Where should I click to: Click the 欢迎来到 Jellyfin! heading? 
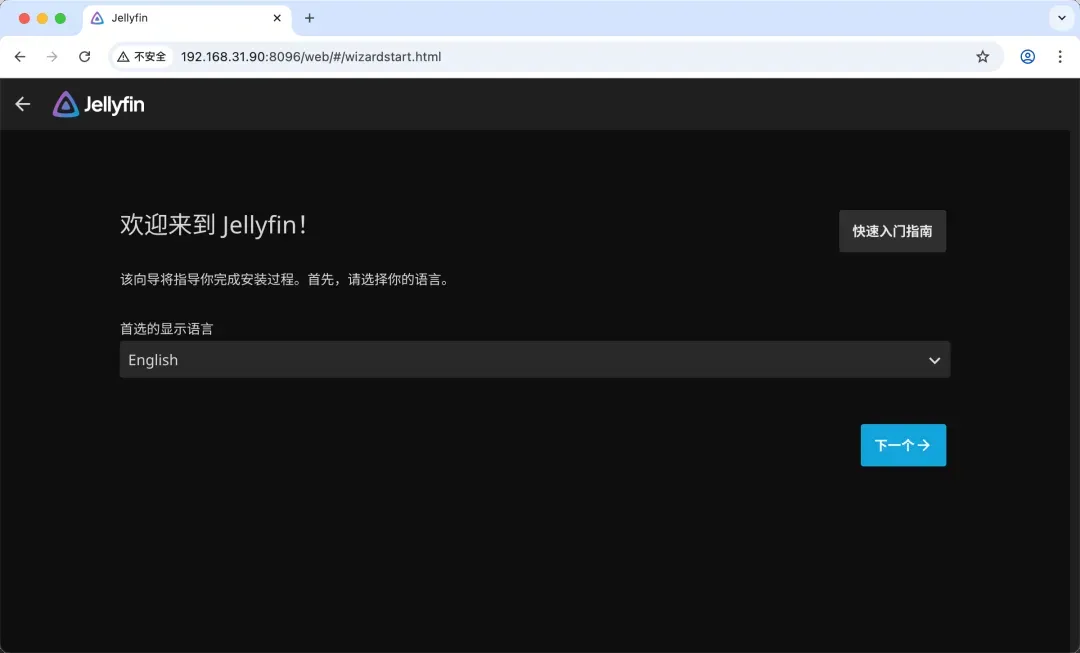214,225
